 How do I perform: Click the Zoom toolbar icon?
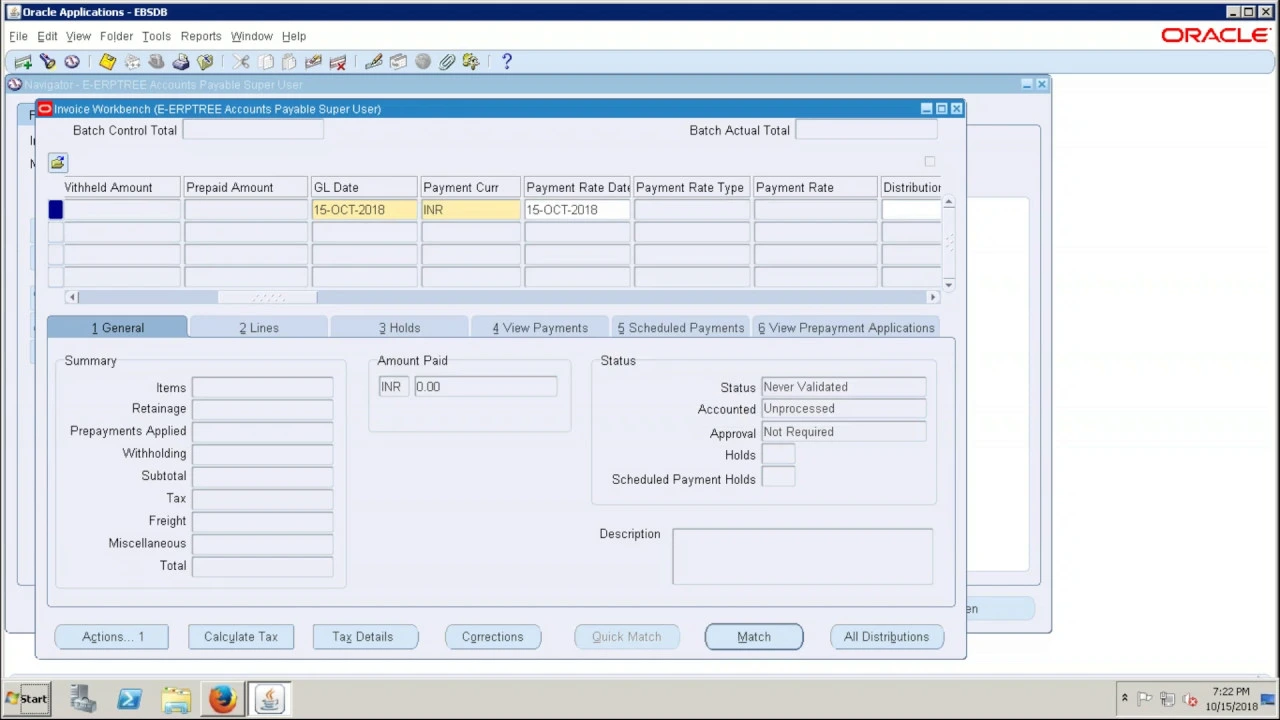click(398, 62)
